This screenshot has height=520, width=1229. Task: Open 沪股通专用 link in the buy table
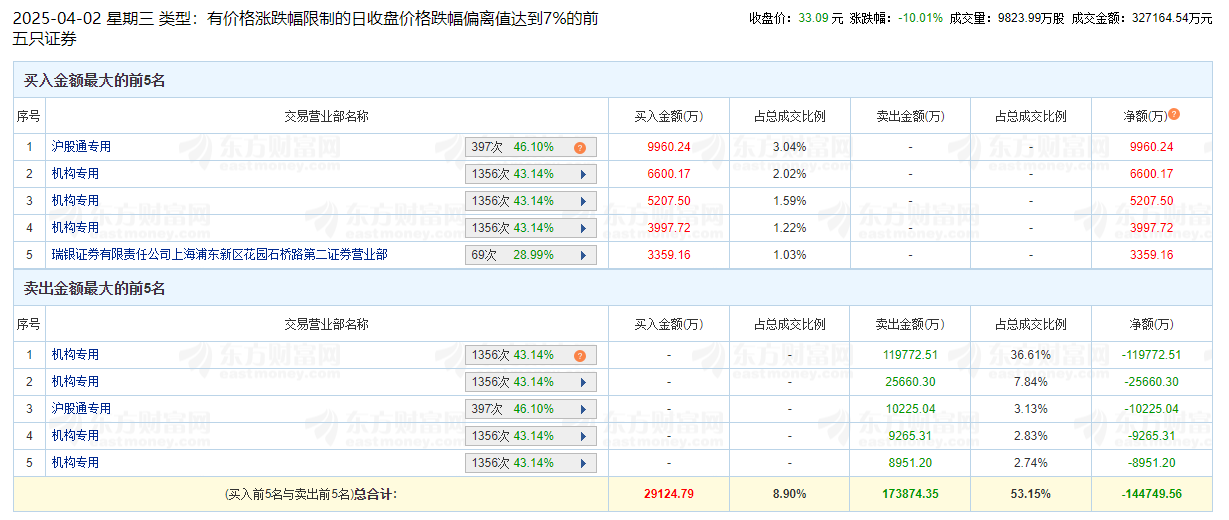coord(81,147)
